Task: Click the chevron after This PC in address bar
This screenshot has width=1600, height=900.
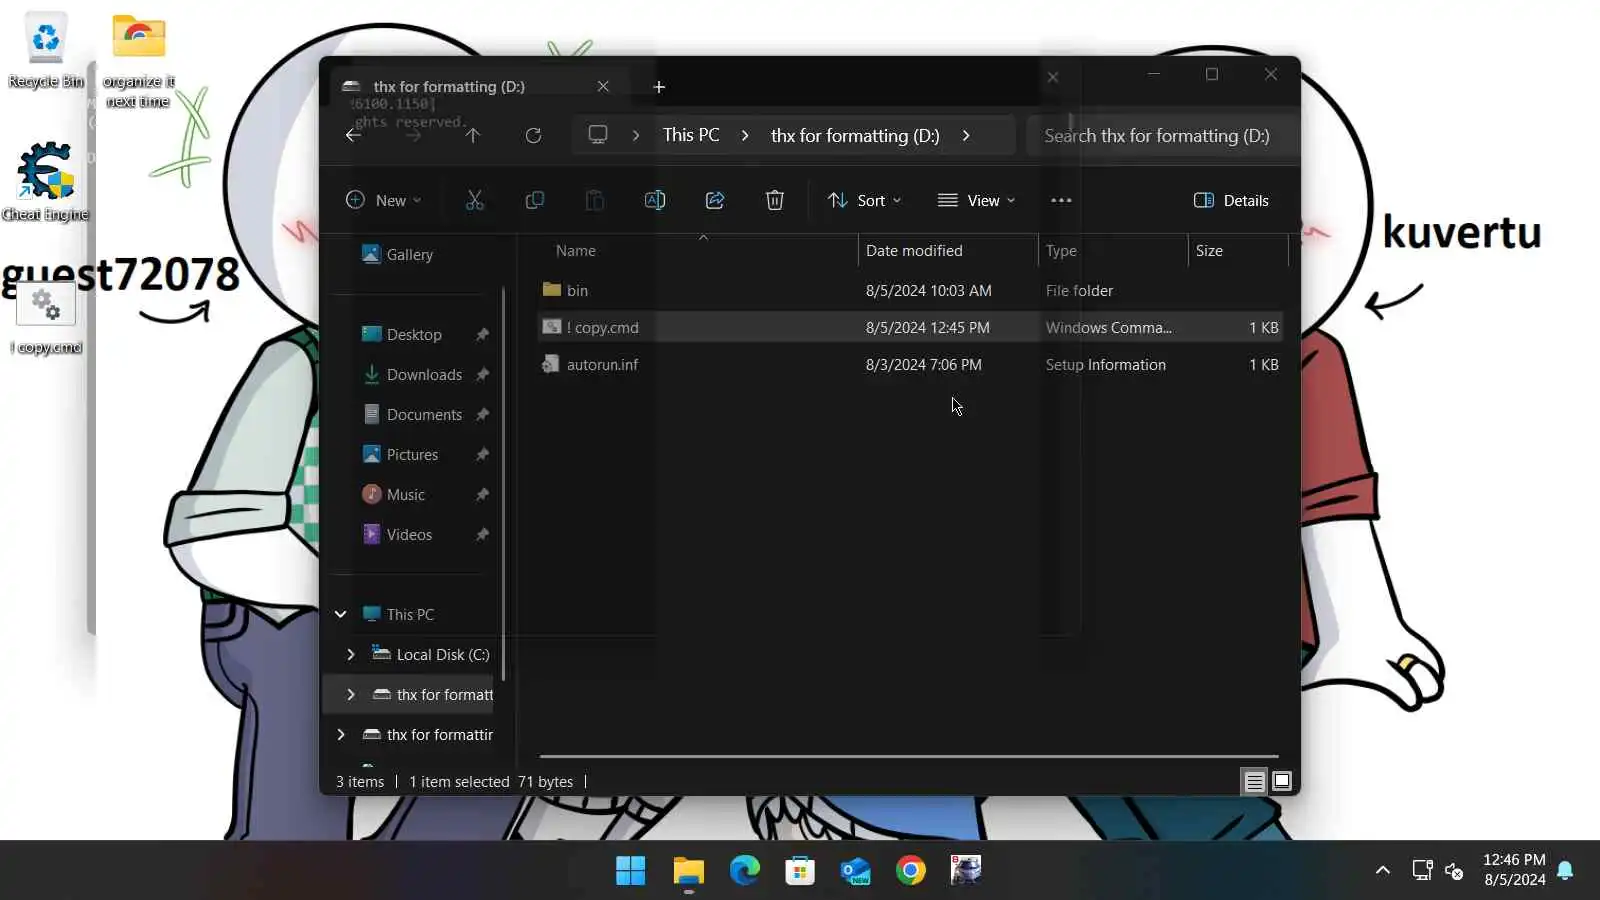Action: pyautogui.click(x=745, y=135)
